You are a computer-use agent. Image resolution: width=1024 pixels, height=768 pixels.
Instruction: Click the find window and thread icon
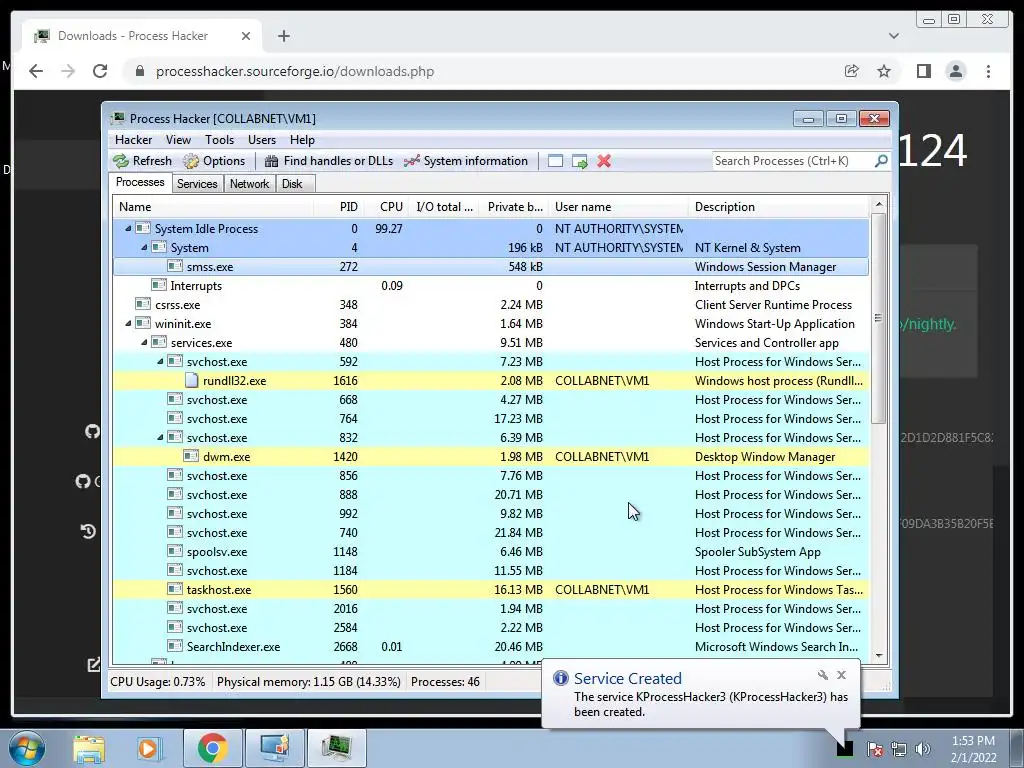coord(579,161)
